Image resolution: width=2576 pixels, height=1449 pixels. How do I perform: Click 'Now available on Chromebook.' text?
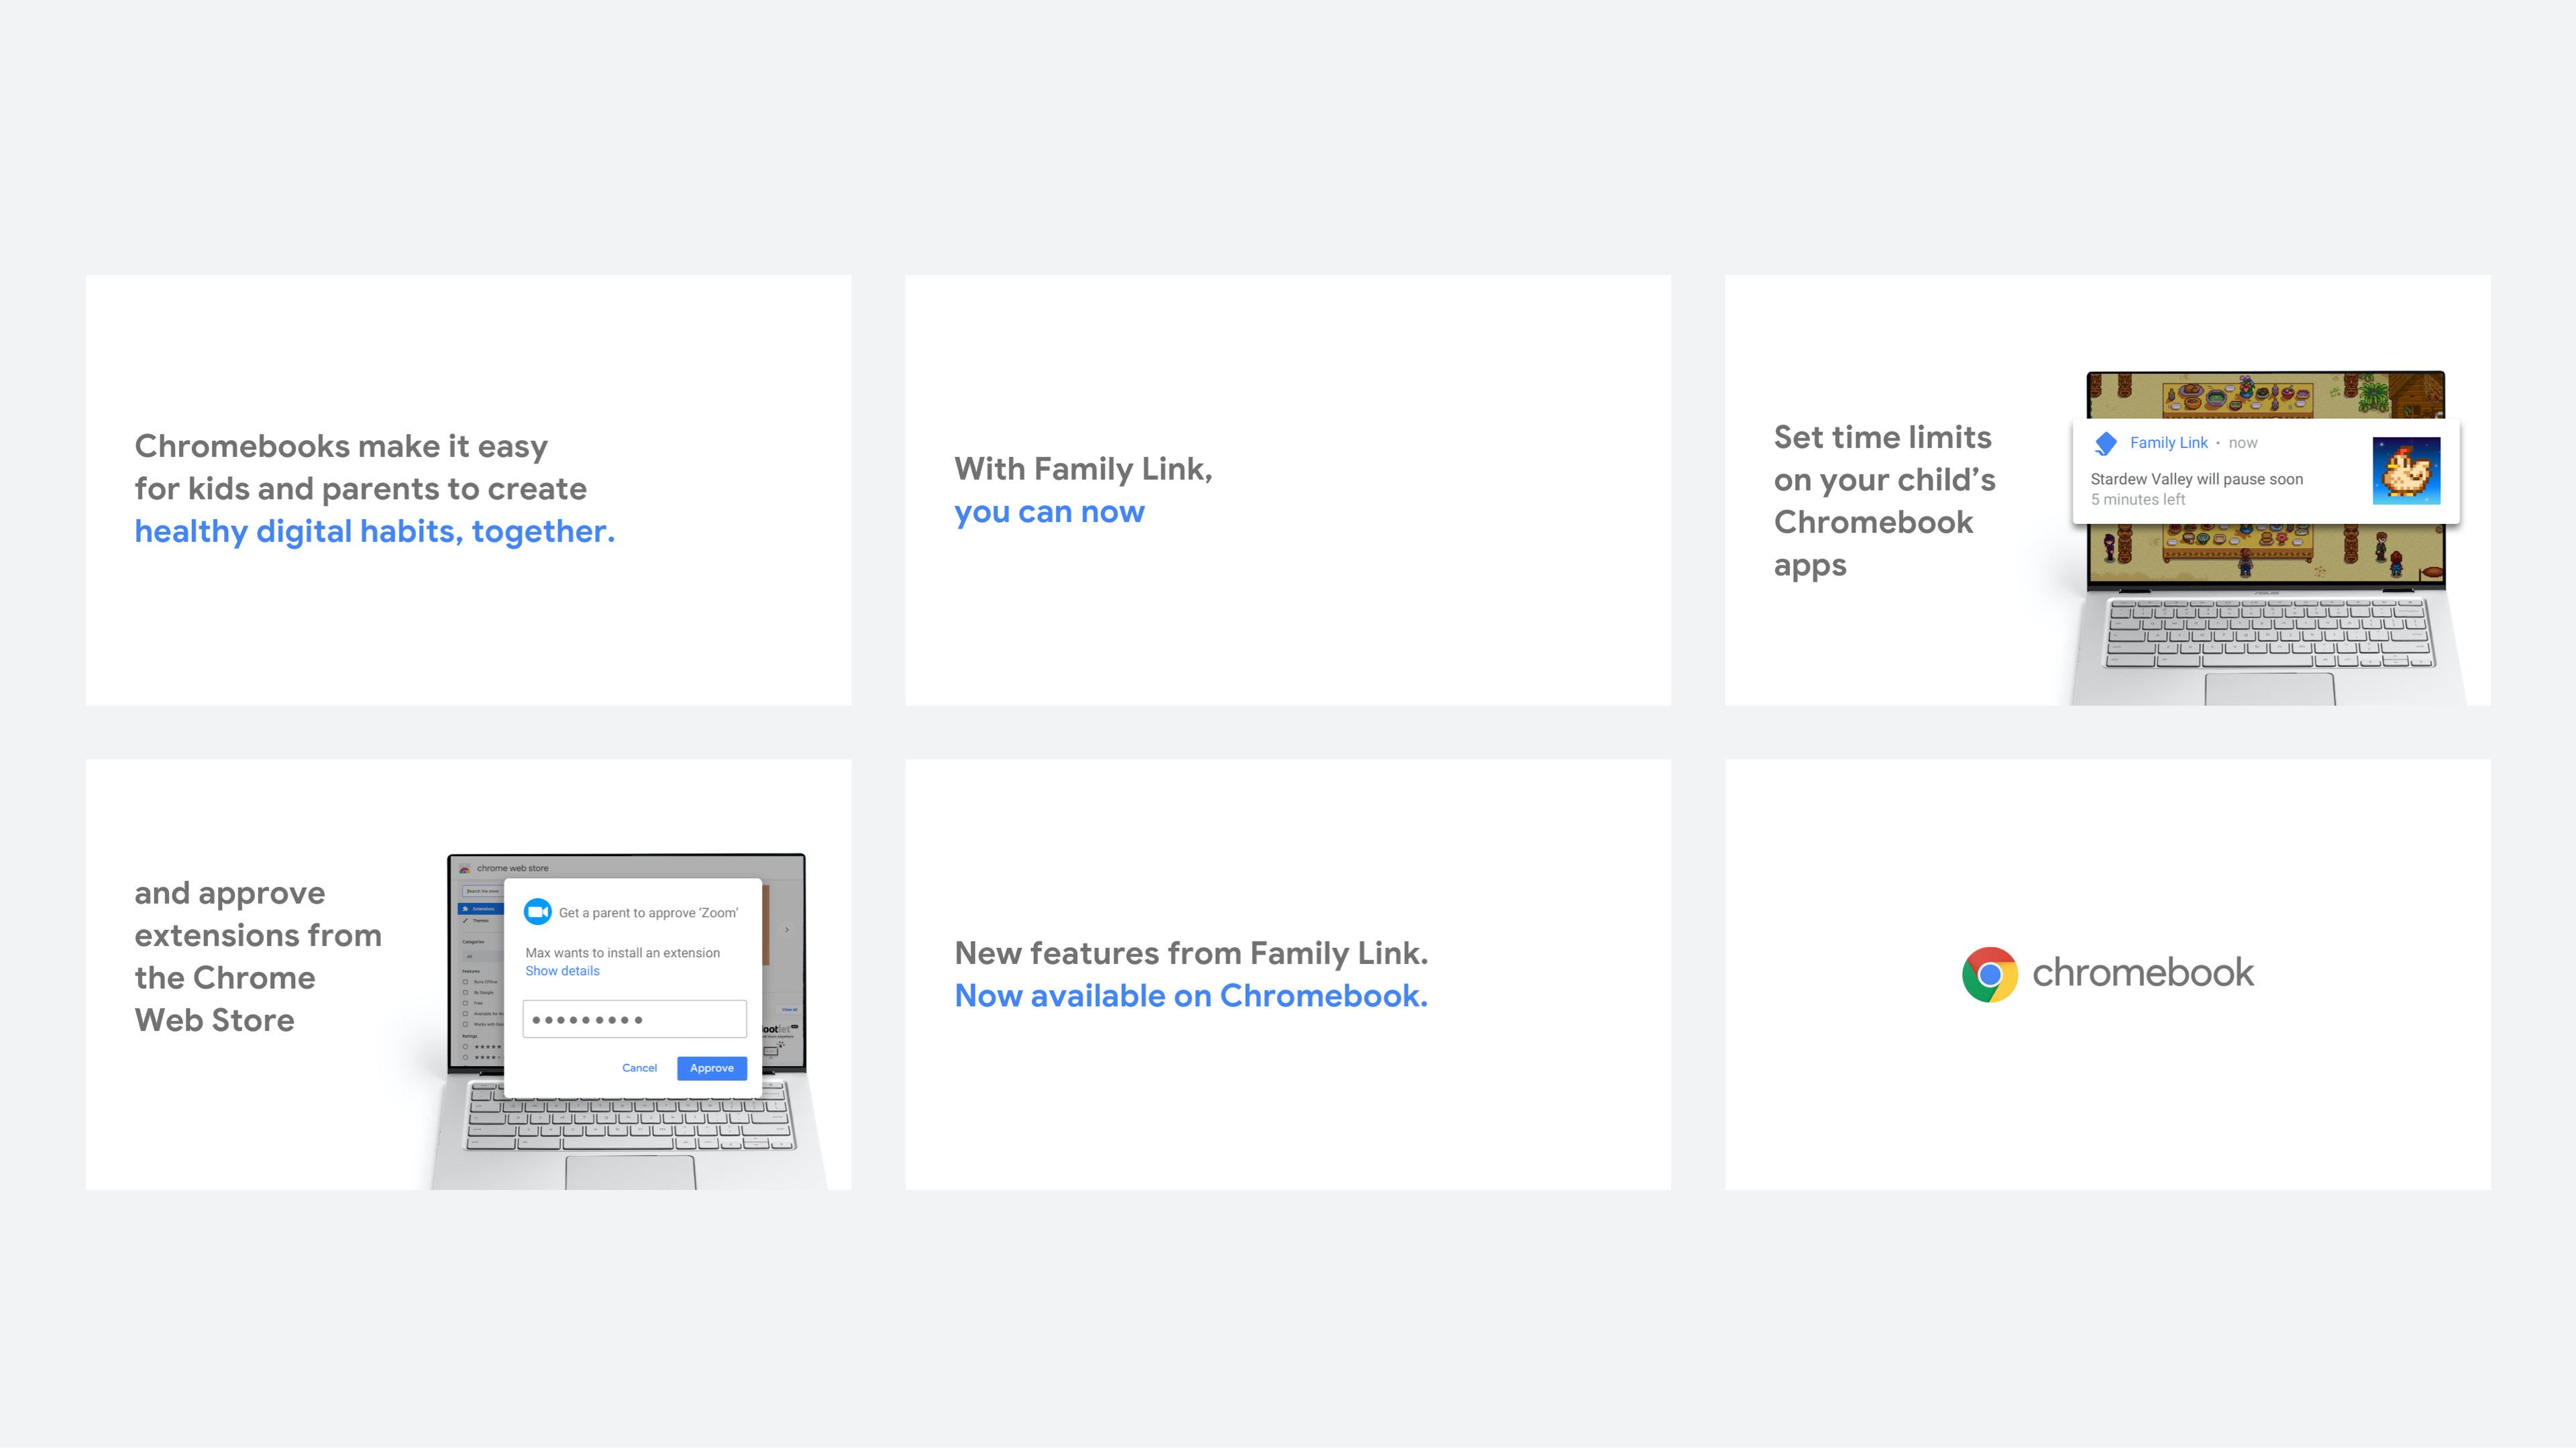pyautogui.click(x=1191, y=996)
